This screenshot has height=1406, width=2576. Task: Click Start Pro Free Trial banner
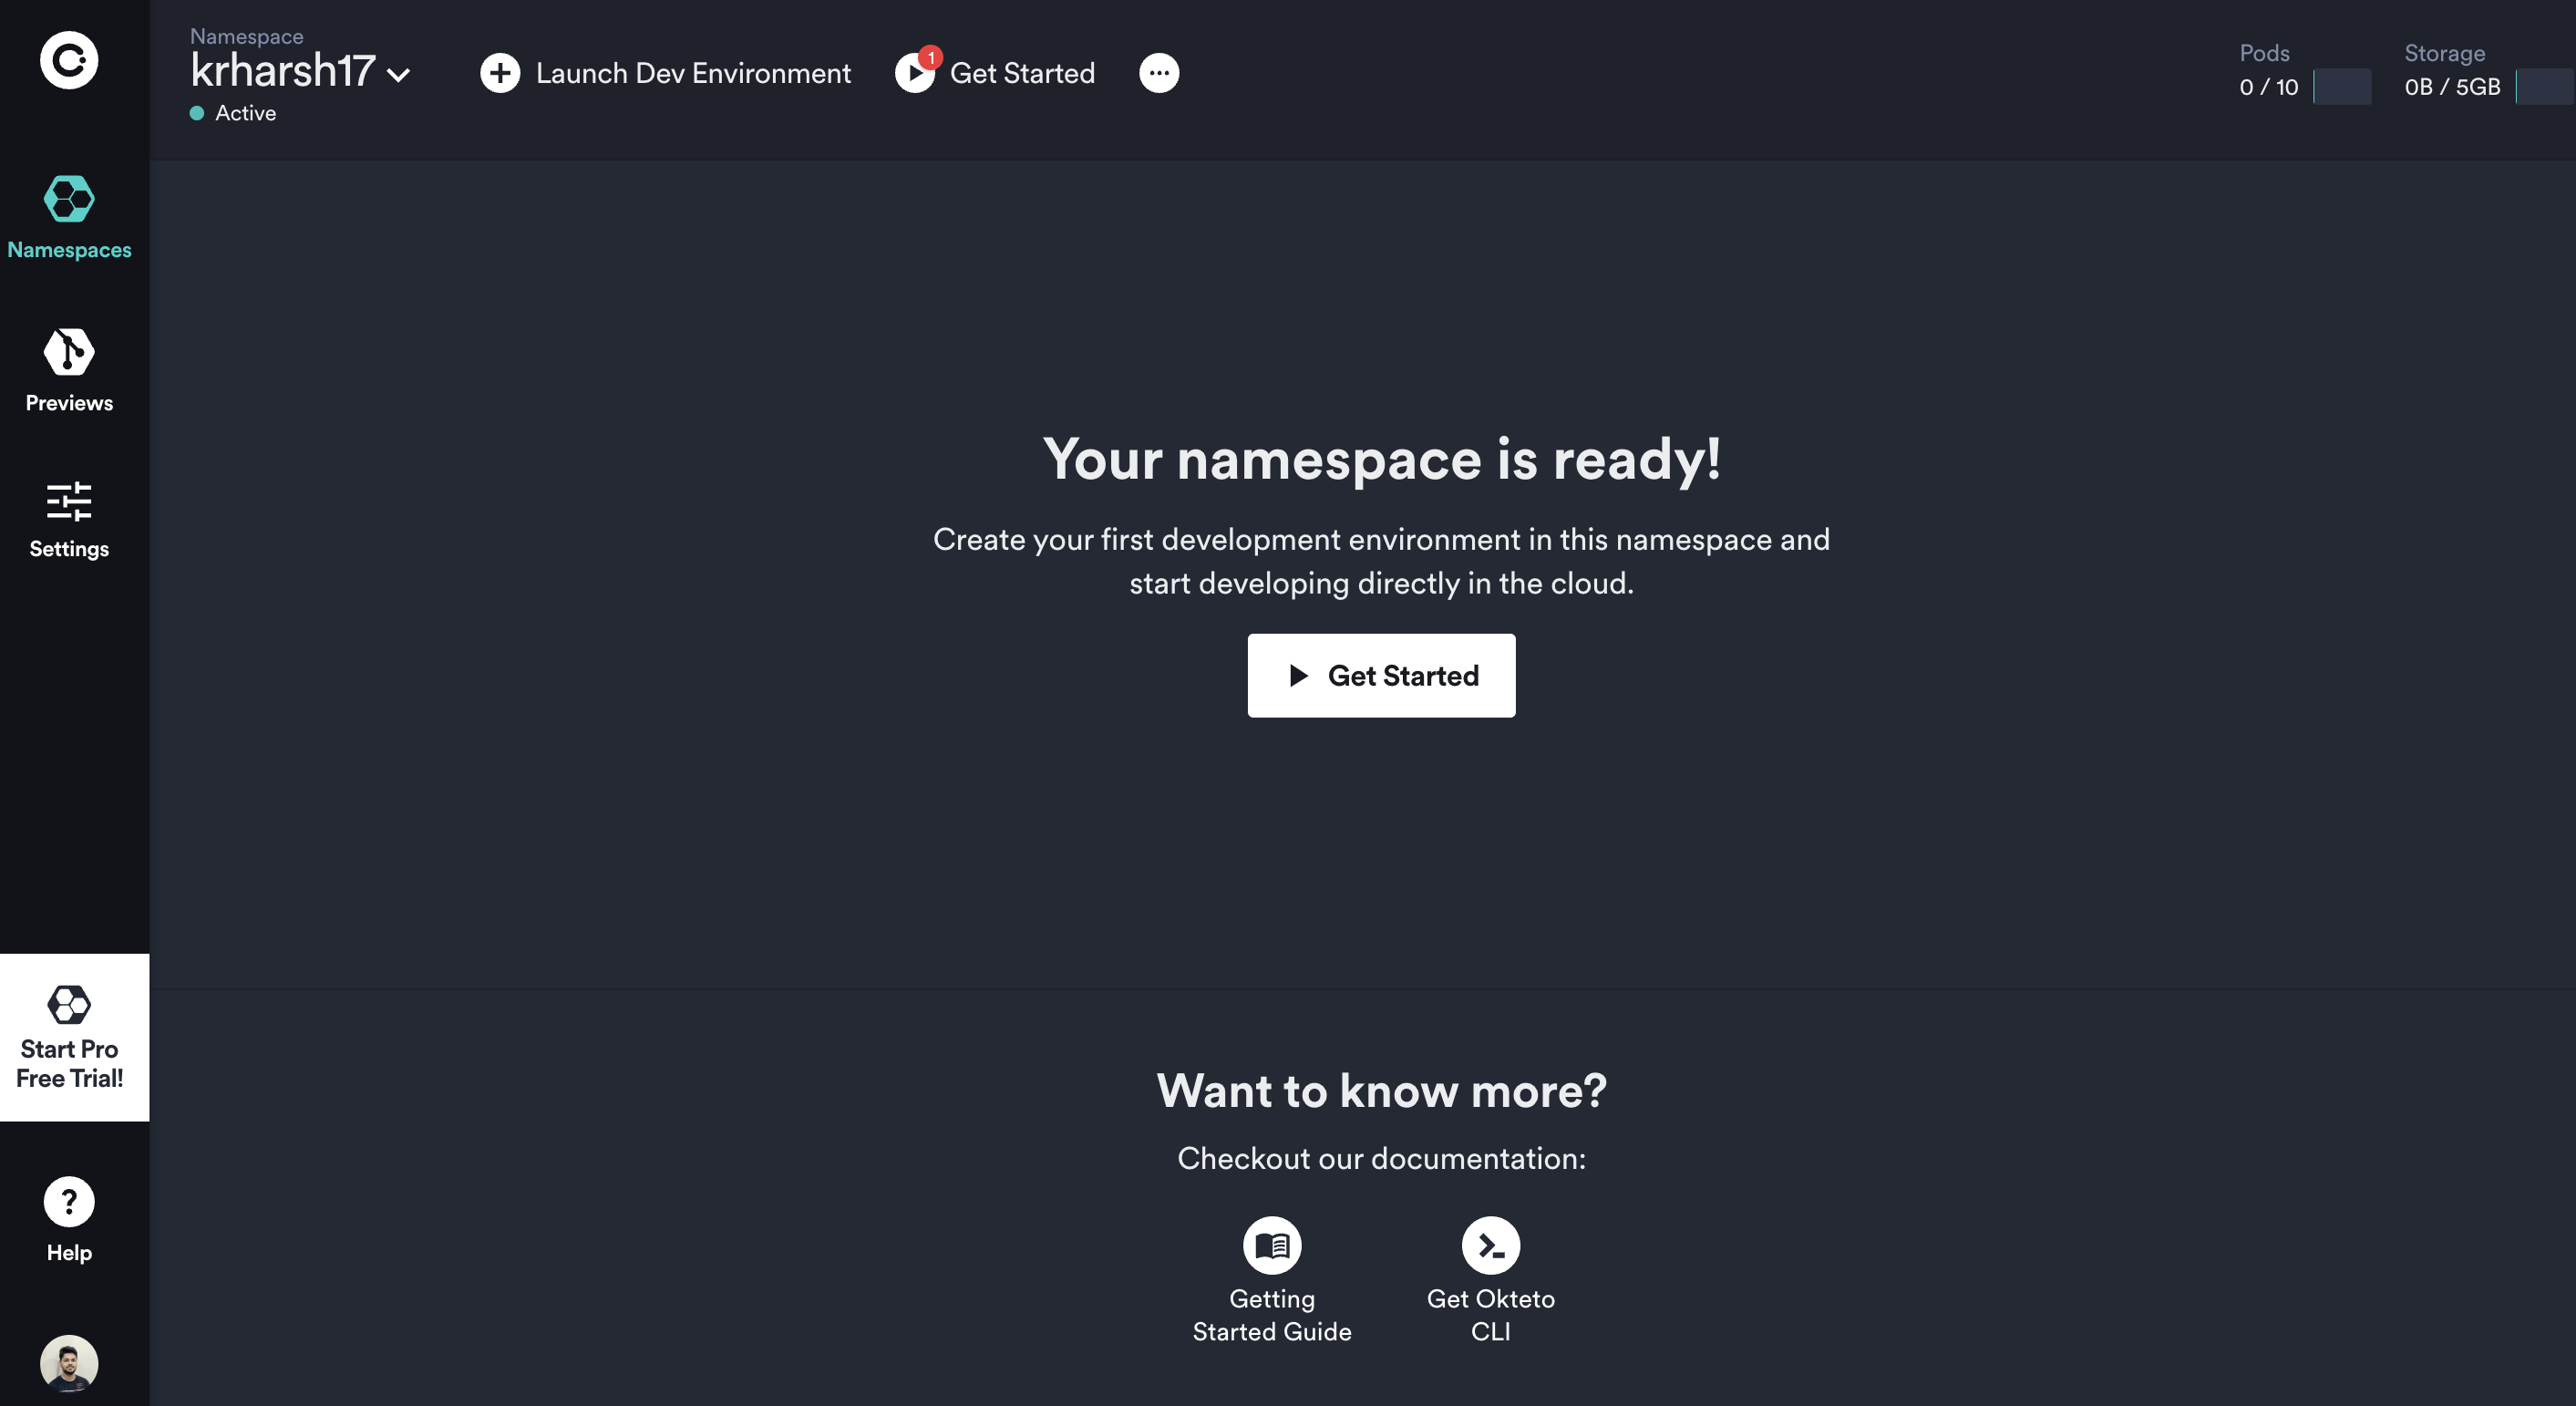click(x=74, y=1037)
